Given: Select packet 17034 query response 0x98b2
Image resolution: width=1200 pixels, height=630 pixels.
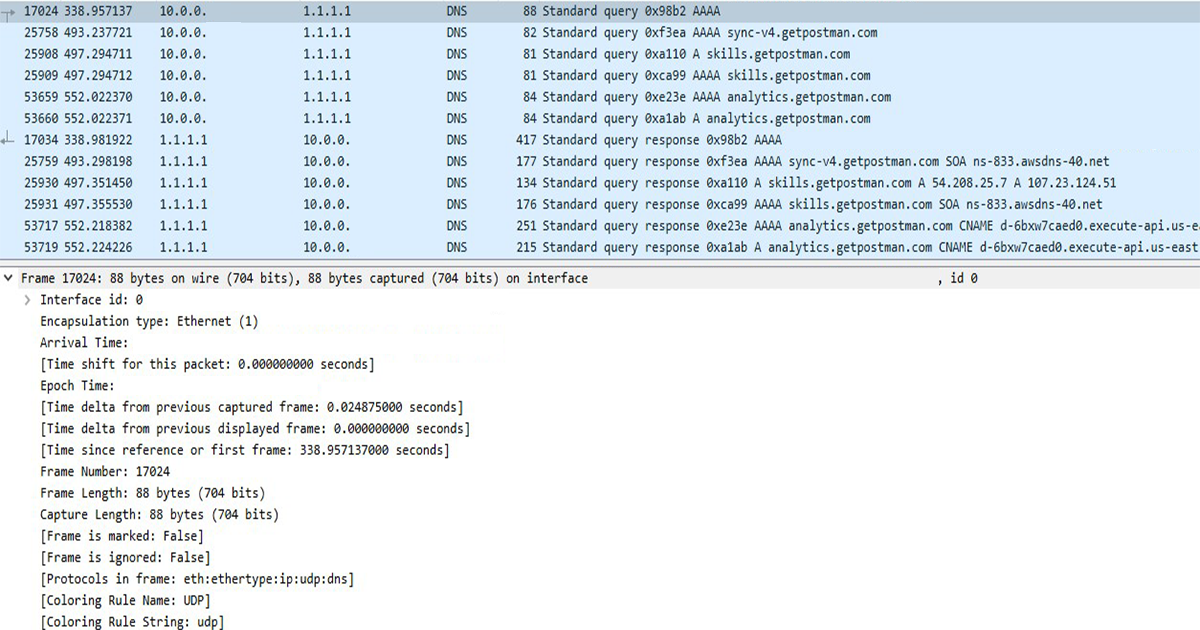Looking at the screenshot, I should (x=600, y=140).
